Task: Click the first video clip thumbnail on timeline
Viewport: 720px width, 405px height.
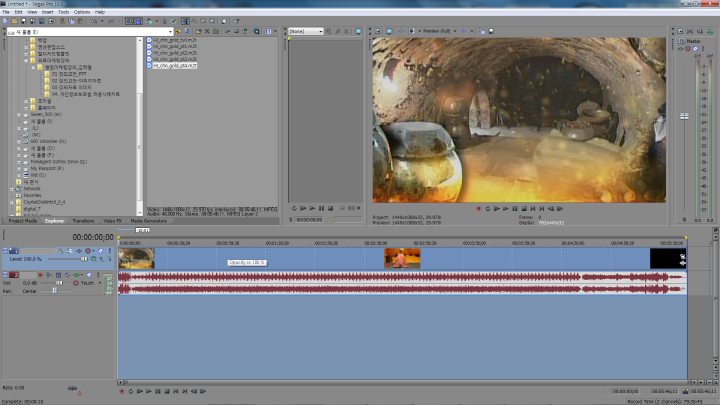Action: (x=136, y=259)
